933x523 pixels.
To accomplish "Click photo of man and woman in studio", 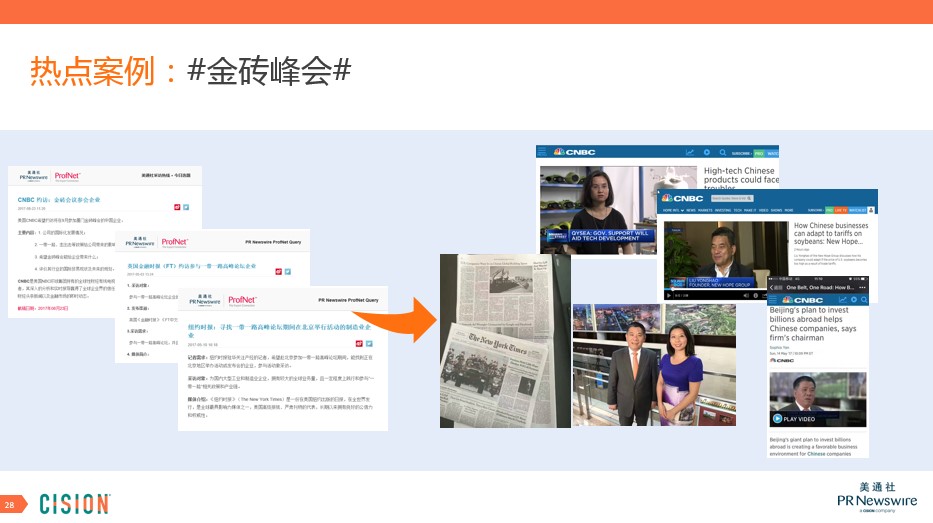I will click(x=654, y=365).
